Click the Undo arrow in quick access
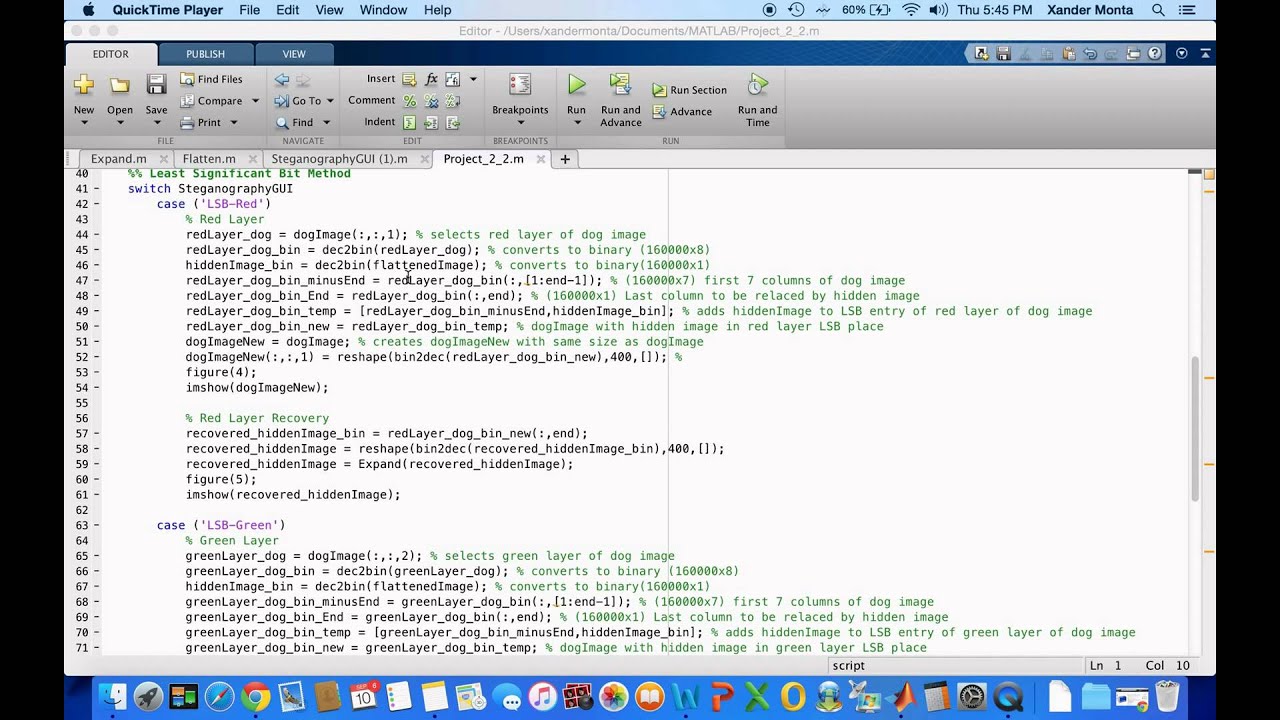The image size is (1280, 720). pyautogui.click(x=1090, y=54)
